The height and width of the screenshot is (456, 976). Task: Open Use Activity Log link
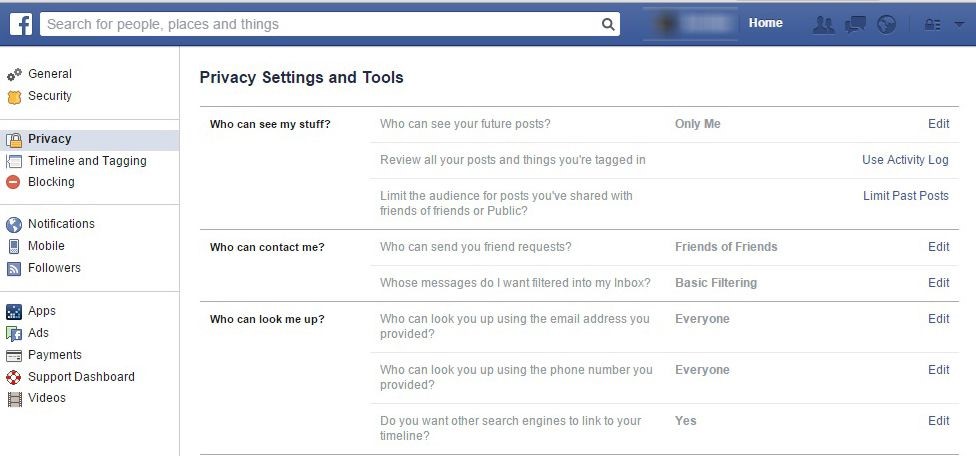point(905,160)
